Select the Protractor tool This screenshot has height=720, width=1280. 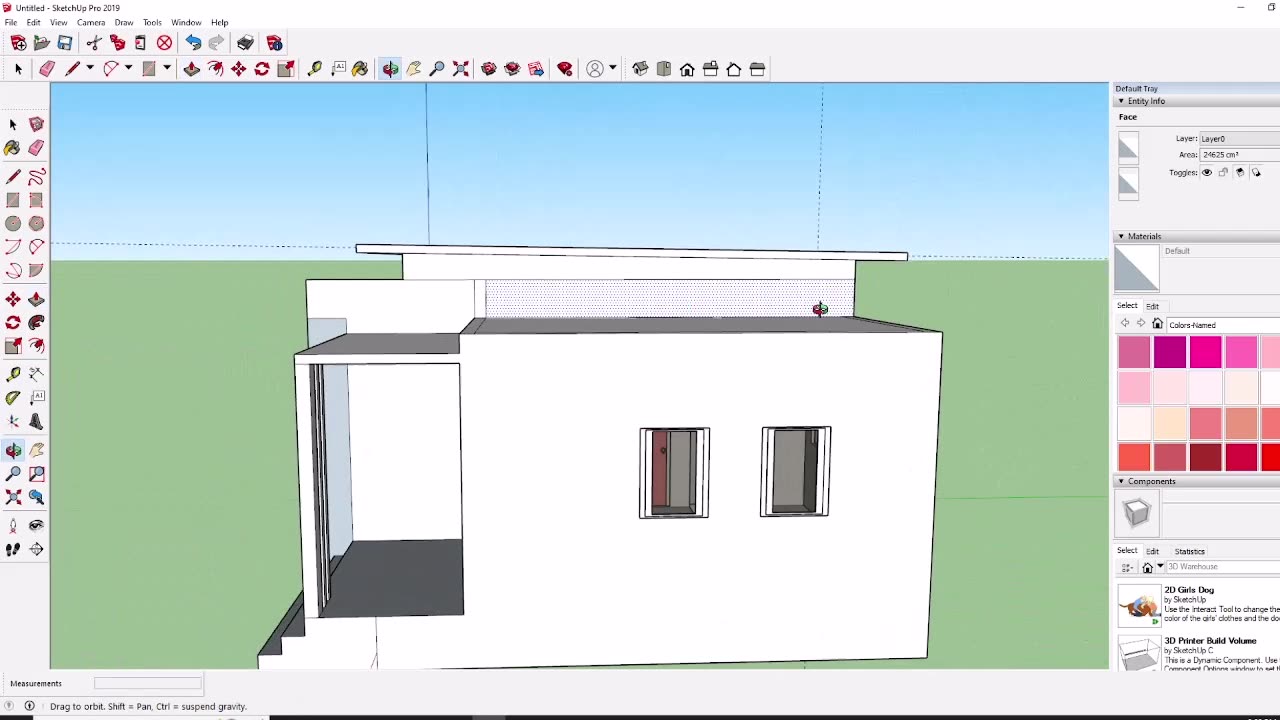13,397
